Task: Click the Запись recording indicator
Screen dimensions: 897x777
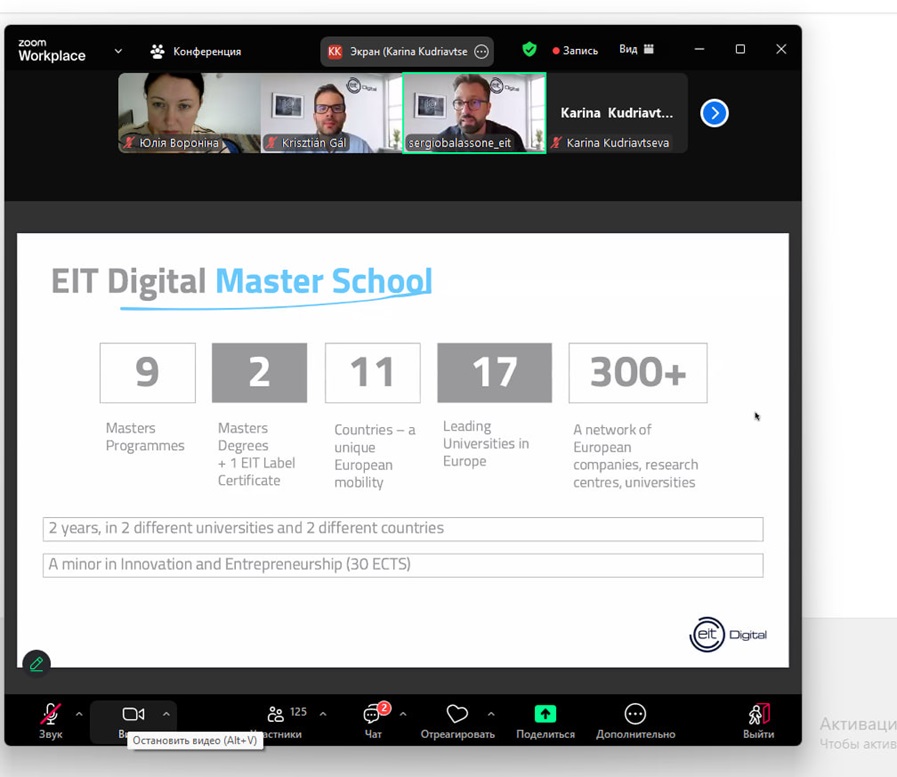Action: tap(575, 51)
